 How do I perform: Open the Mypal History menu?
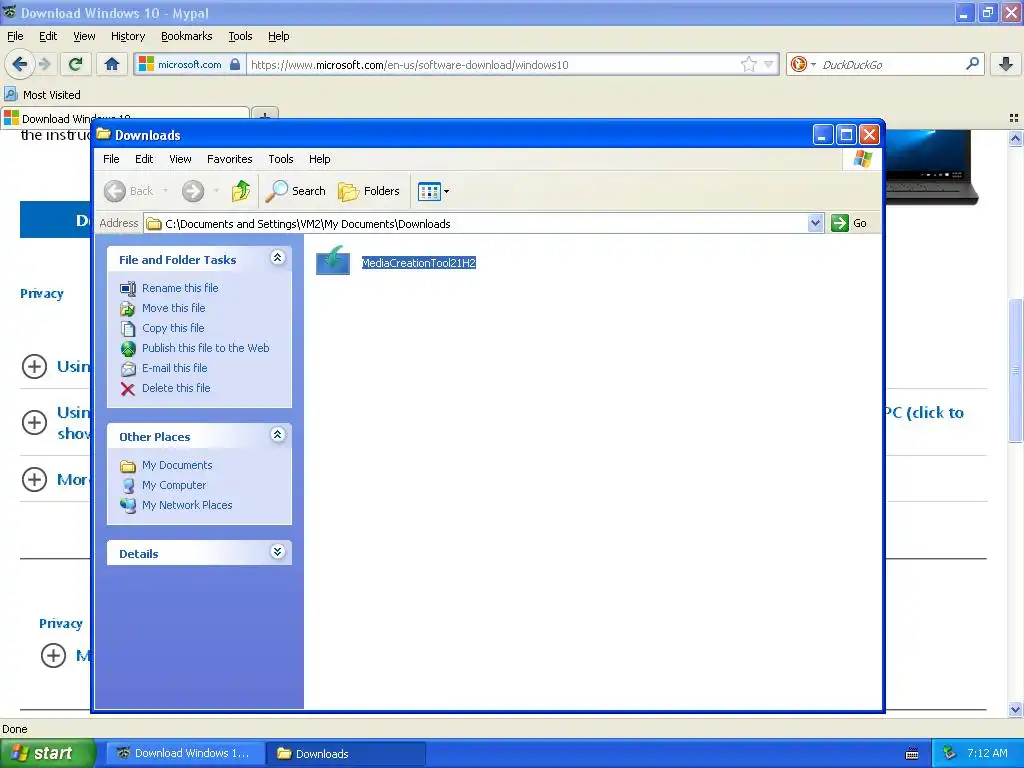tap(127, 36)
